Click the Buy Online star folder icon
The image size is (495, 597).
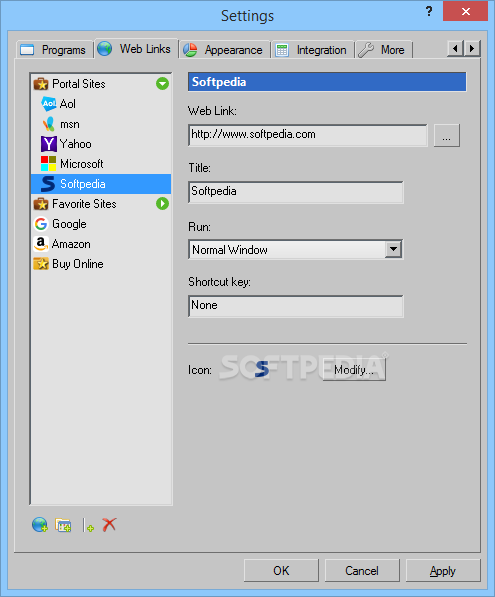(x=41, y=264)
